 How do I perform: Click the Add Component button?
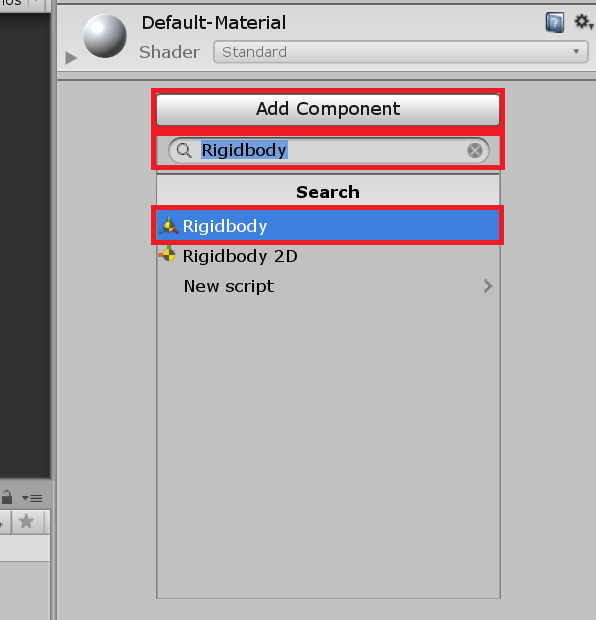tap(328, 110)
